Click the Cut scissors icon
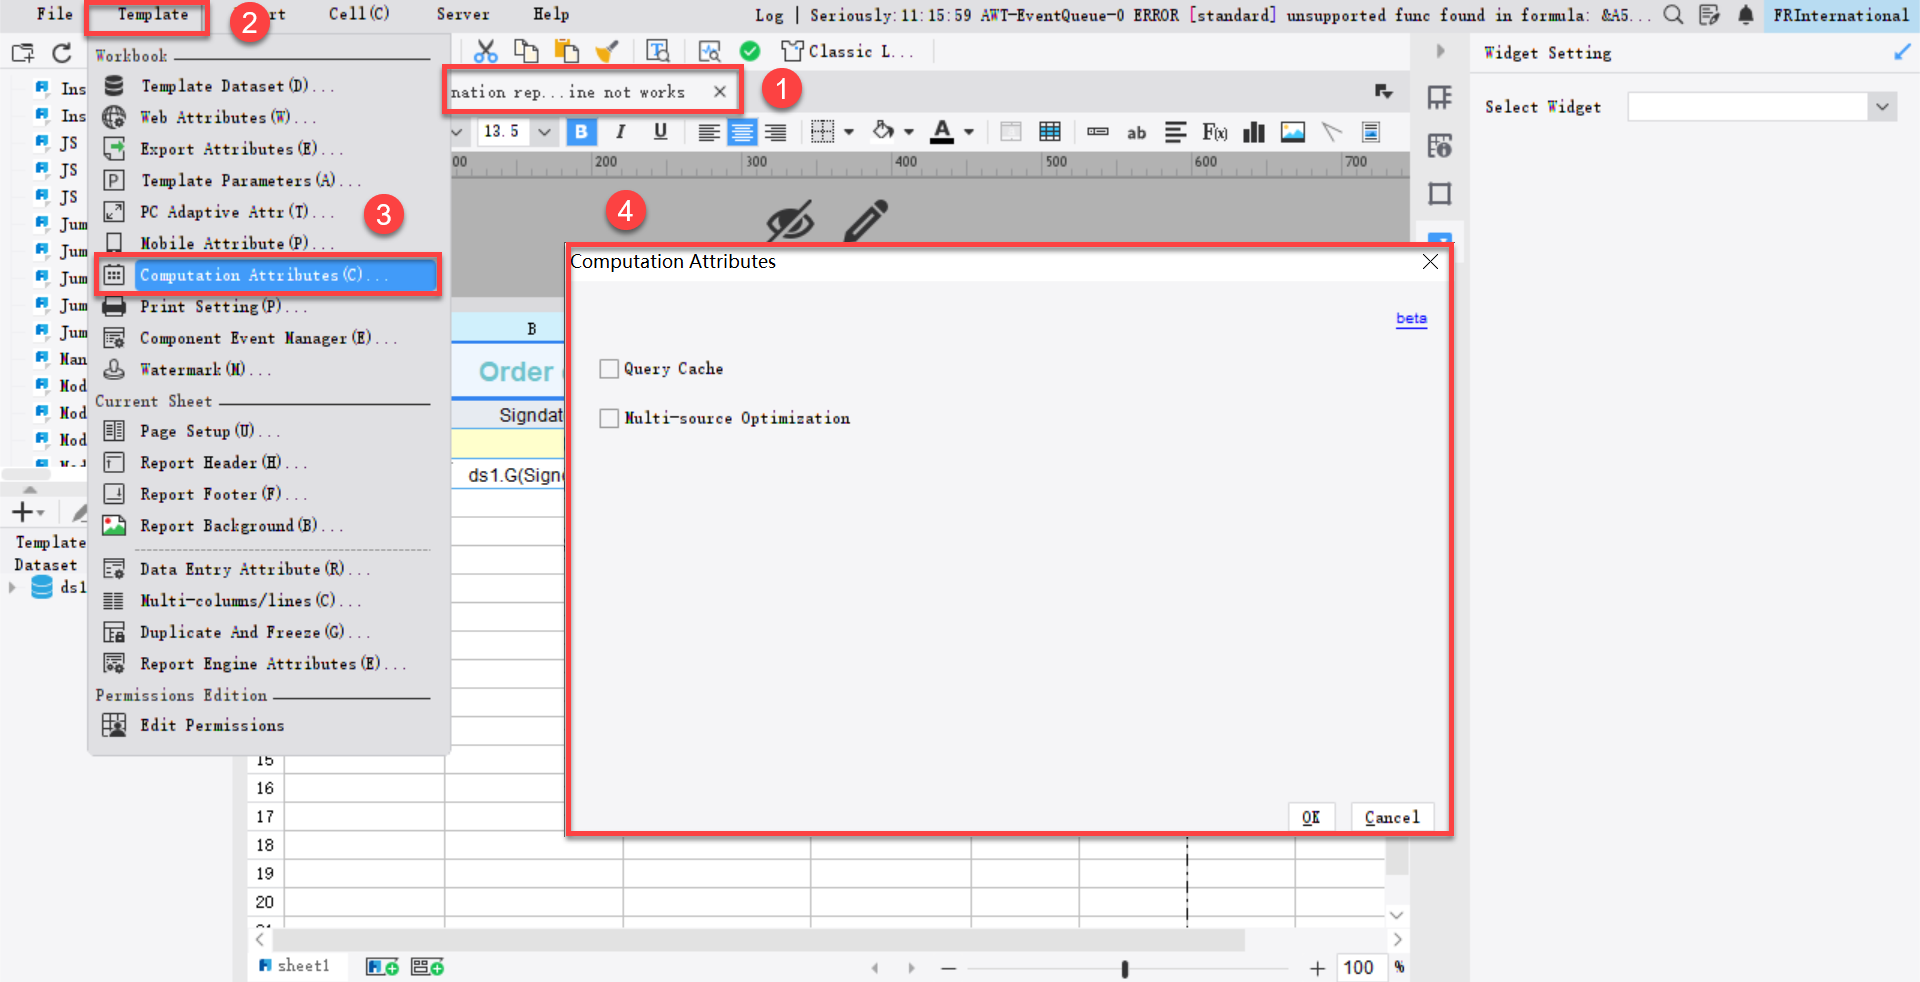 tap(486, 51)
